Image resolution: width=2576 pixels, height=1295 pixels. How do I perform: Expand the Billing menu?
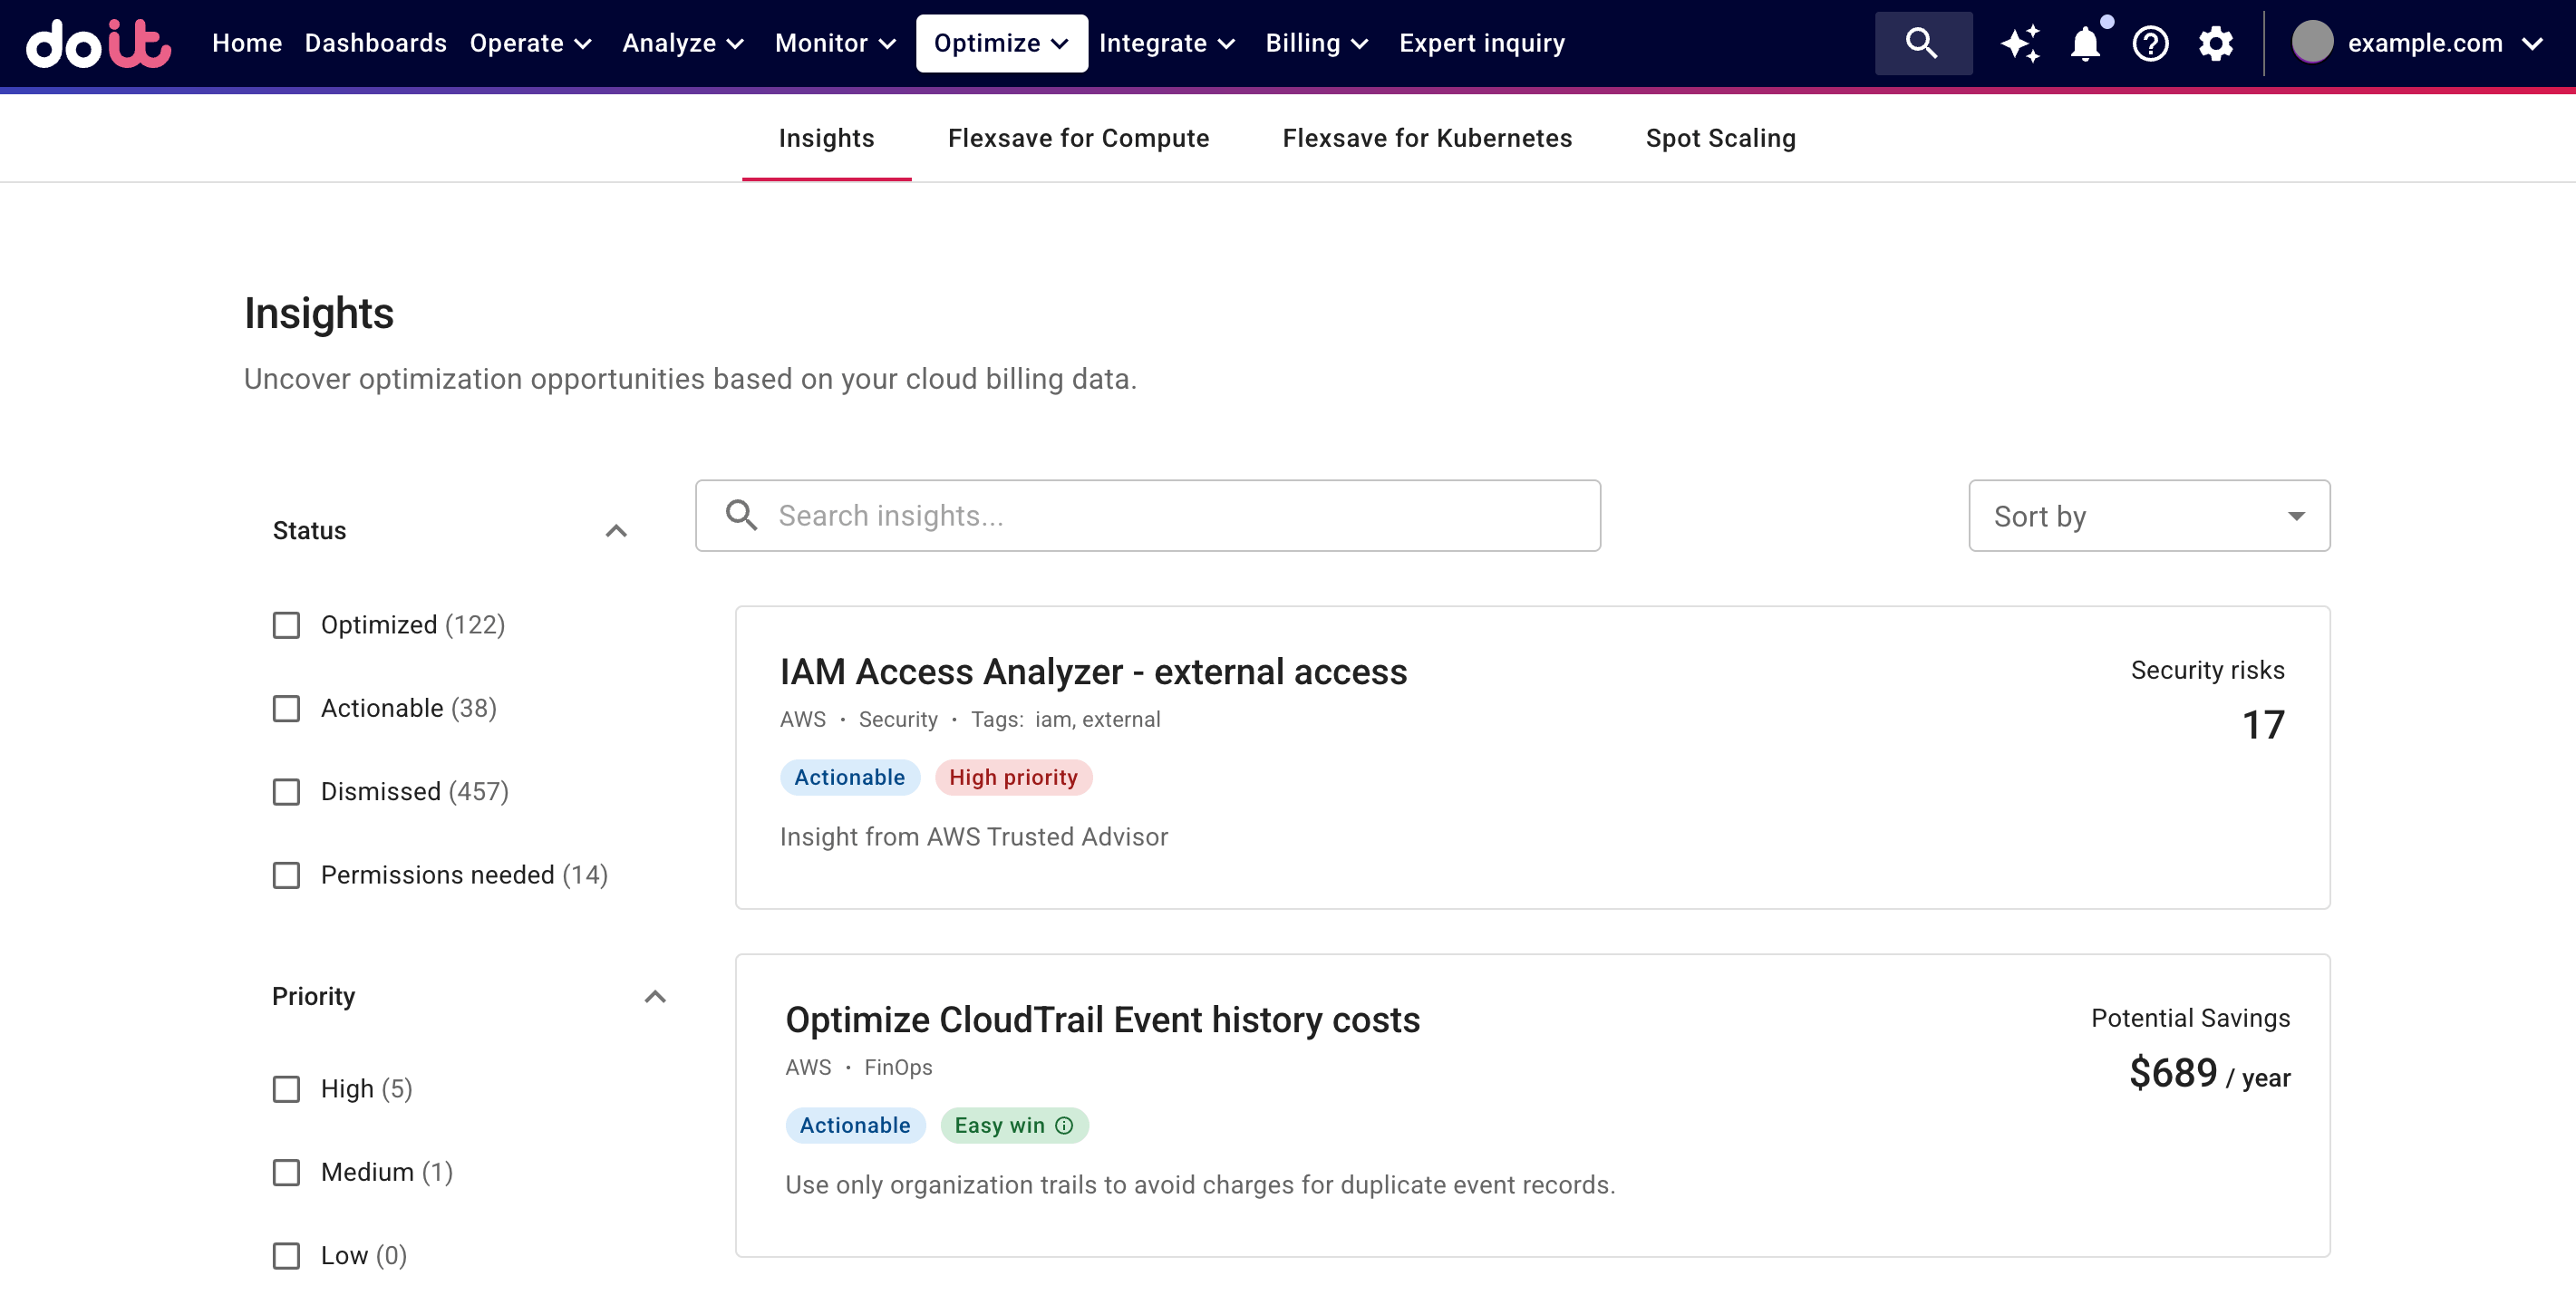coord(1316,43)
